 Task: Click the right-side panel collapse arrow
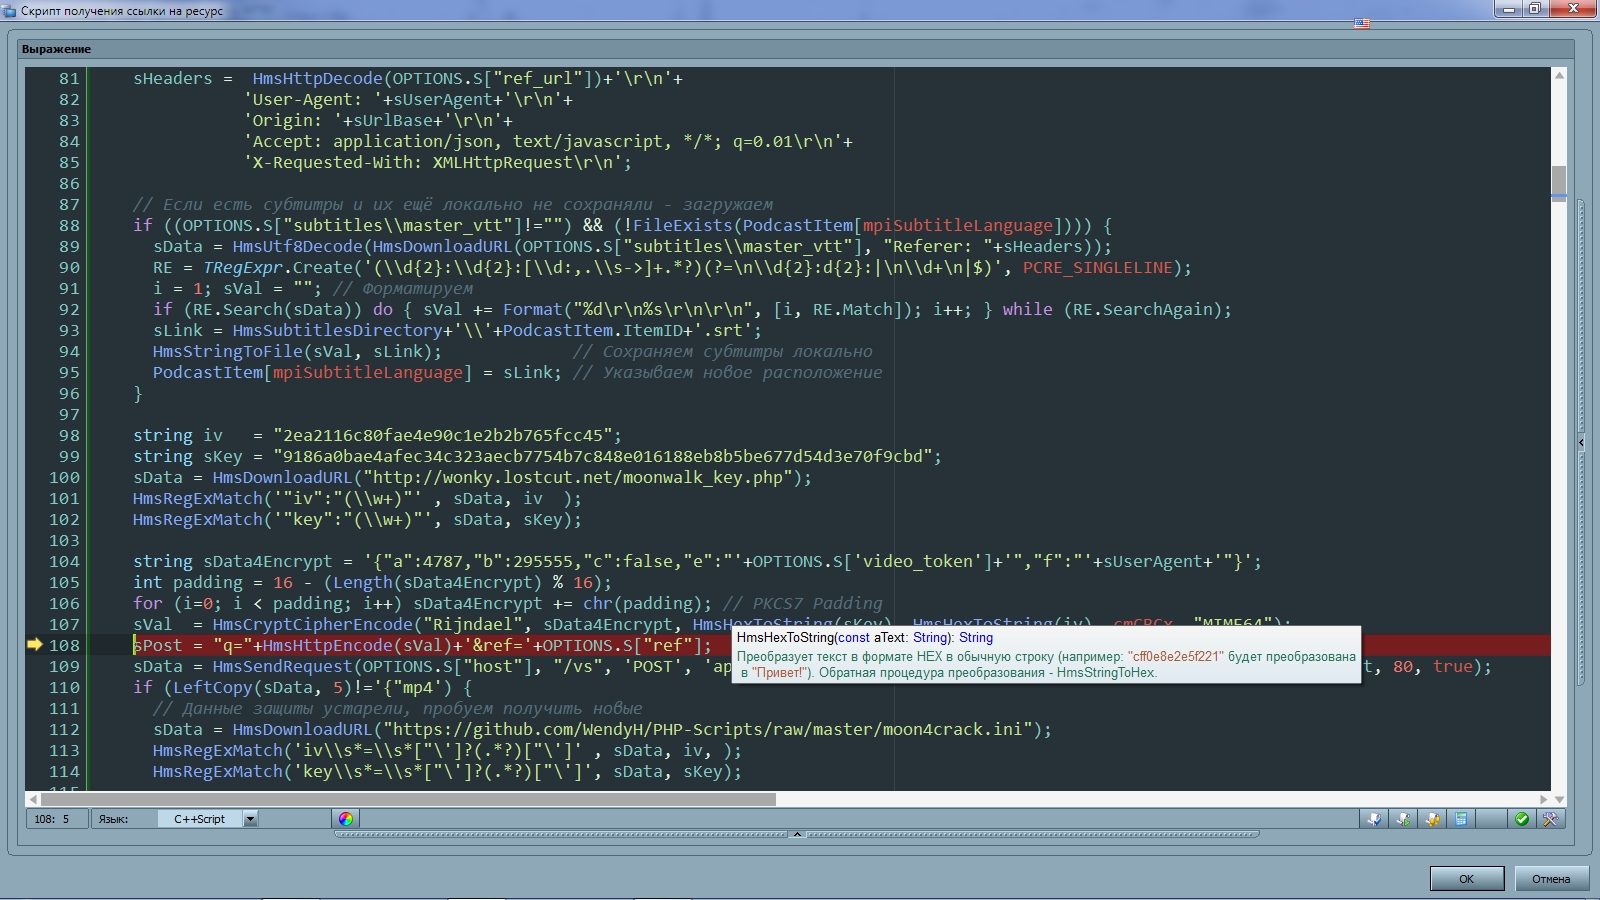(x=1581, y=441)
